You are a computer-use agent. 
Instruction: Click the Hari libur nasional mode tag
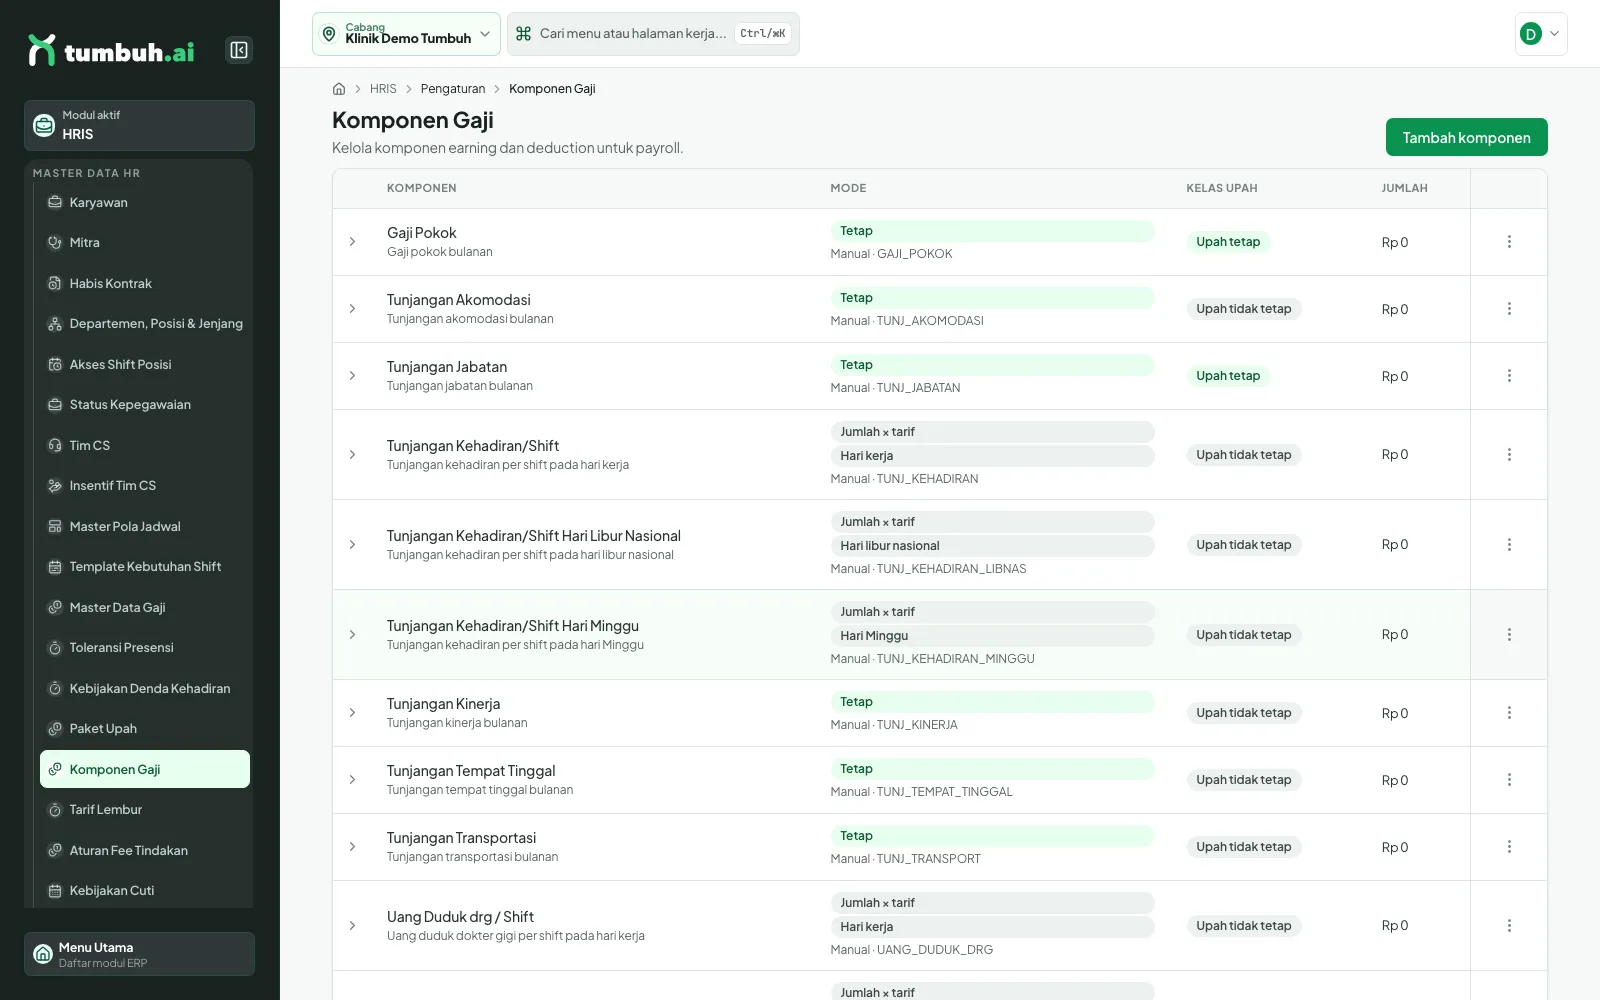[x=991, y=546]
